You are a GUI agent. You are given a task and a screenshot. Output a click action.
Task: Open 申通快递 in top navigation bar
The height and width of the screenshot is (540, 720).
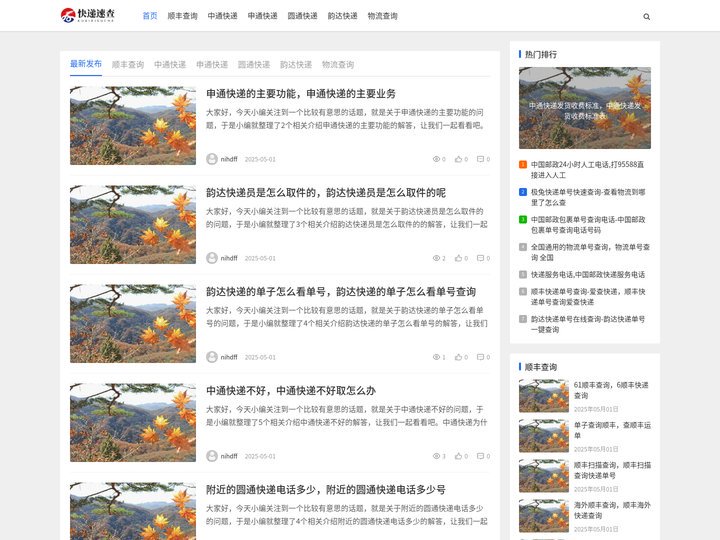[x=262, y=16]
